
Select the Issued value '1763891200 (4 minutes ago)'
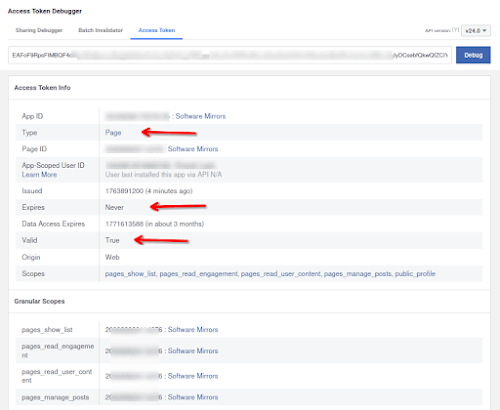149,191
